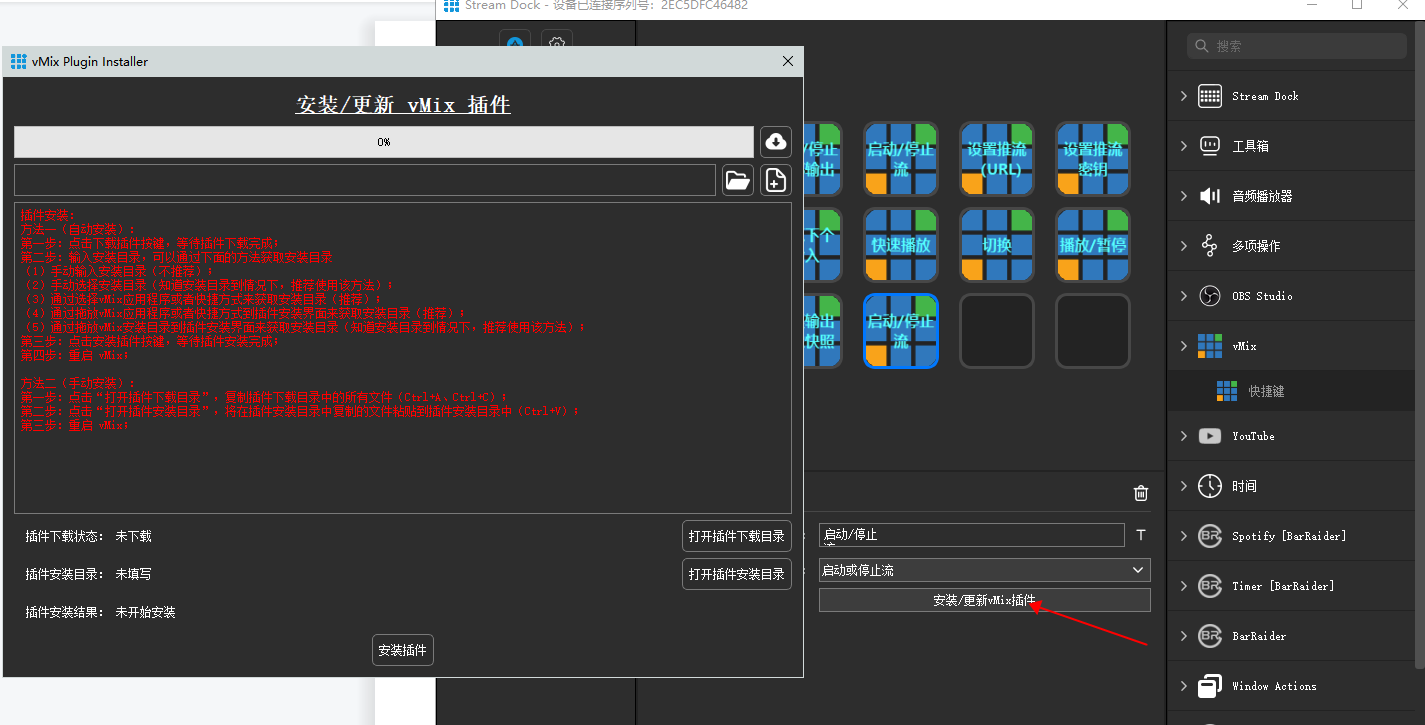Select the 设置推流密钥 key
Viewport: 1425px width, 725px height.
pos(1093,159)
